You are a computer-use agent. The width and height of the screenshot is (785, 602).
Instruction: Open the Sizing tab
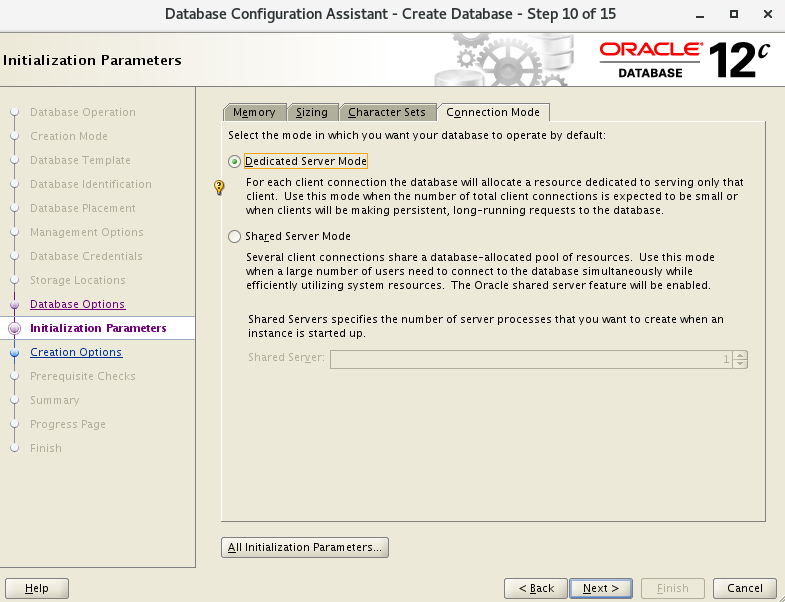[312, 112]
